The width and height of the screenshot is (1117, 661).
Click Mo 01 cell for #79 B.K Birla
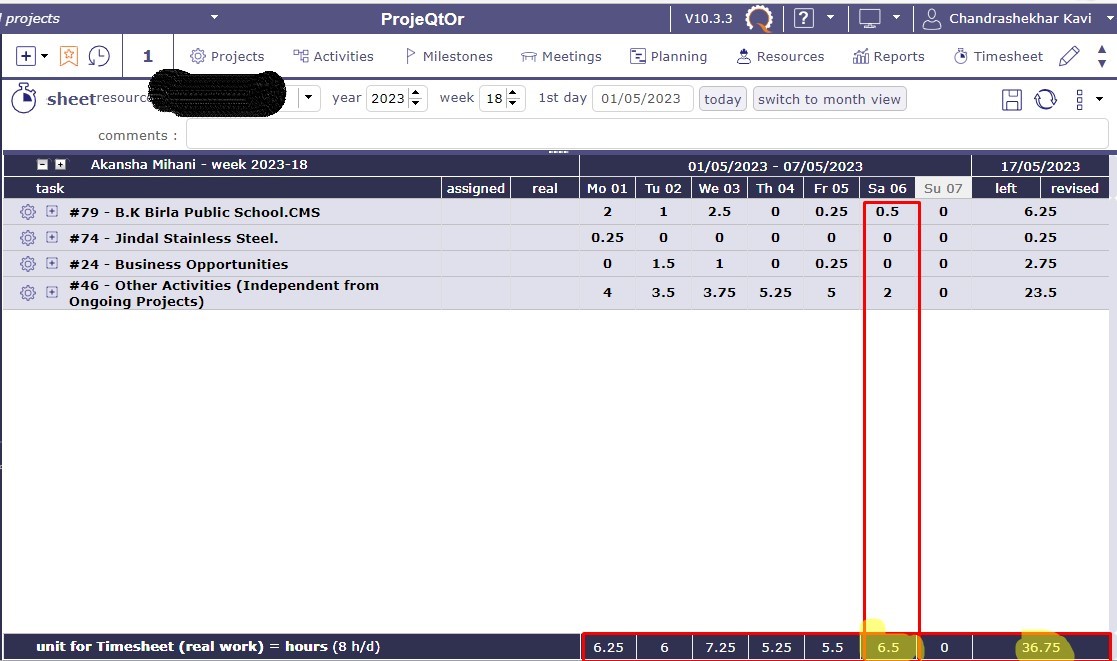tap(608, 212)
